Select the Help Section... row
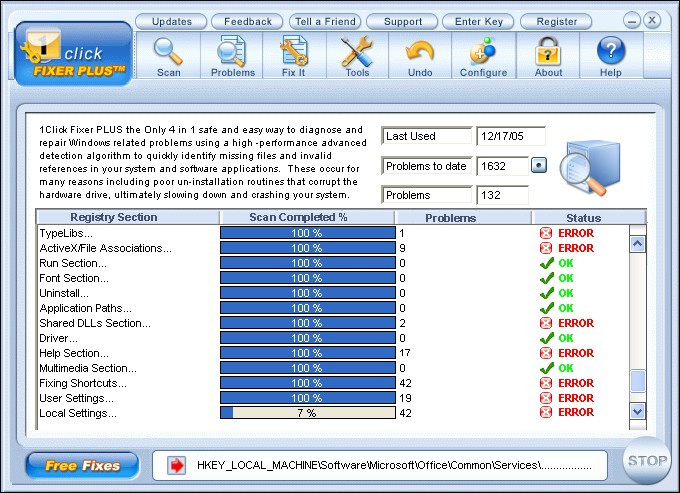This screenshot has height=493, width=680. [x=74, y=353]
